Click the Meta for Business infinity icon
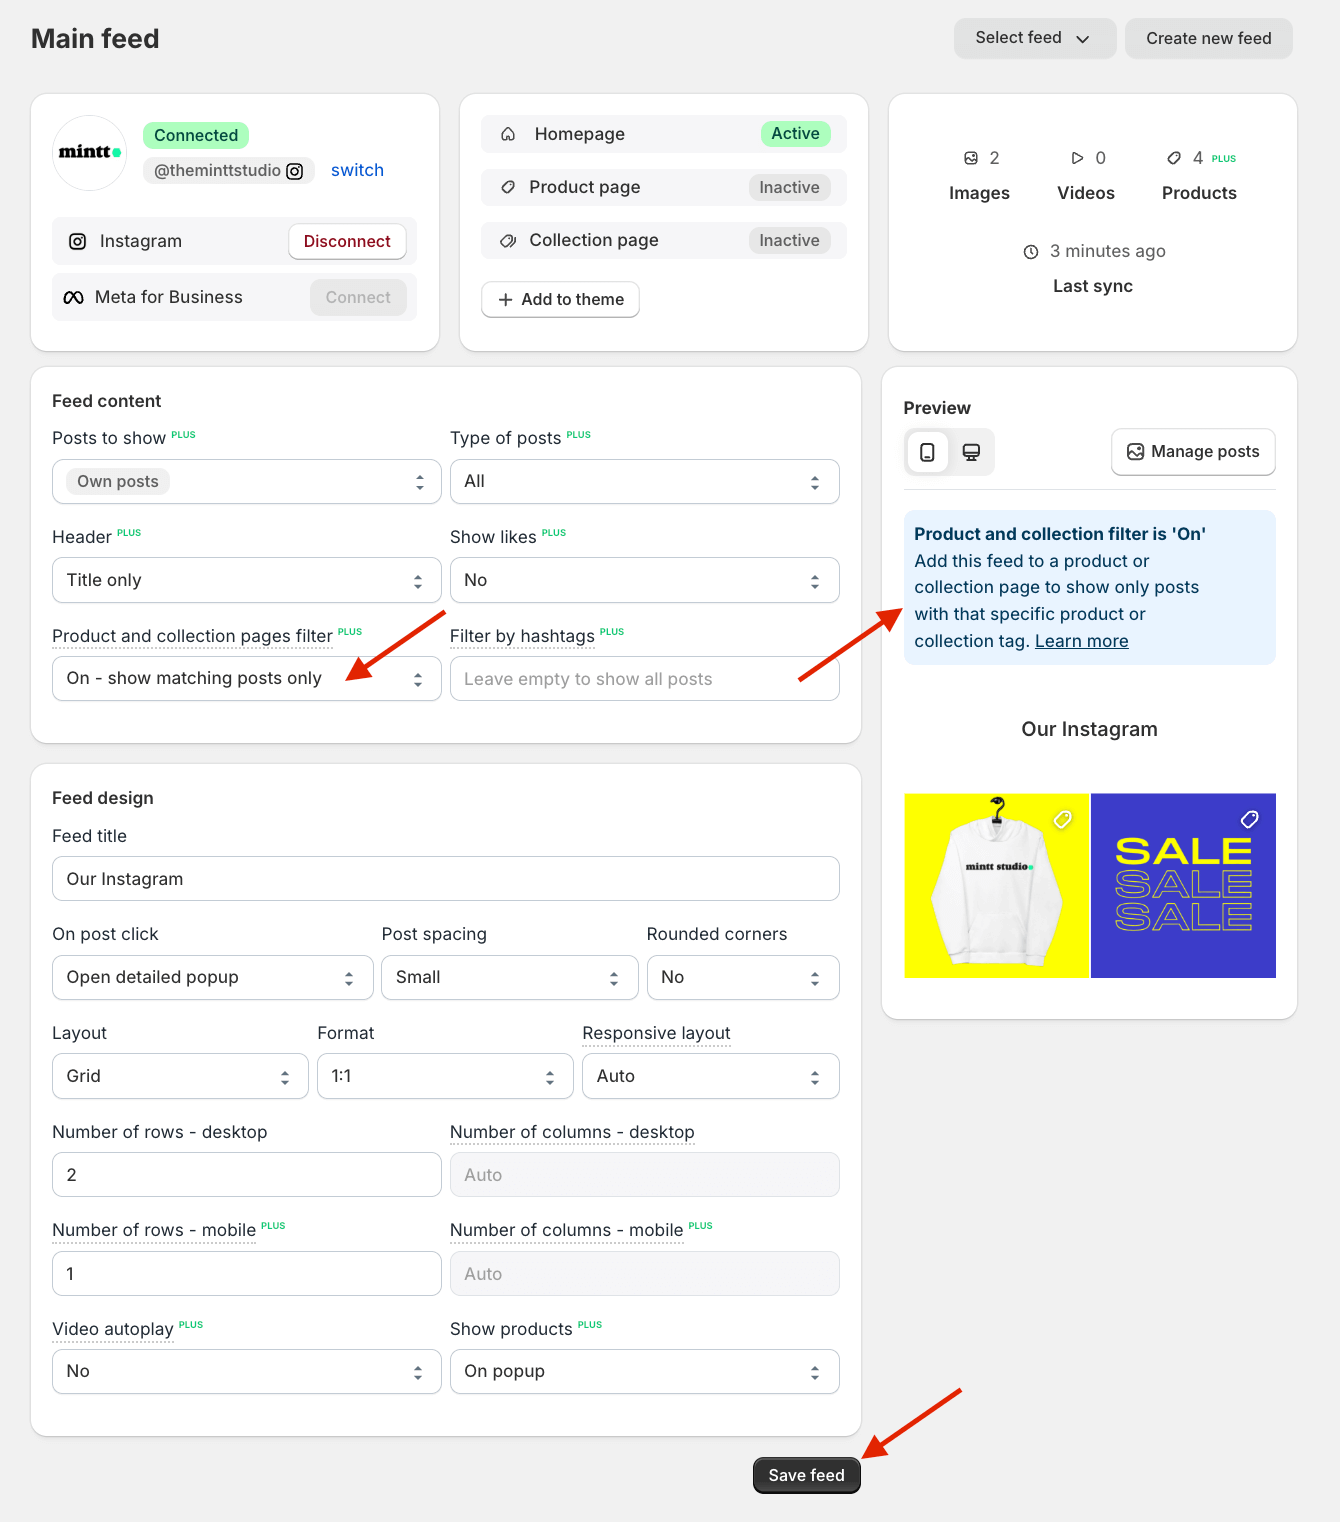Screen dimensions: 1340x1522 [x=74, y=297]
